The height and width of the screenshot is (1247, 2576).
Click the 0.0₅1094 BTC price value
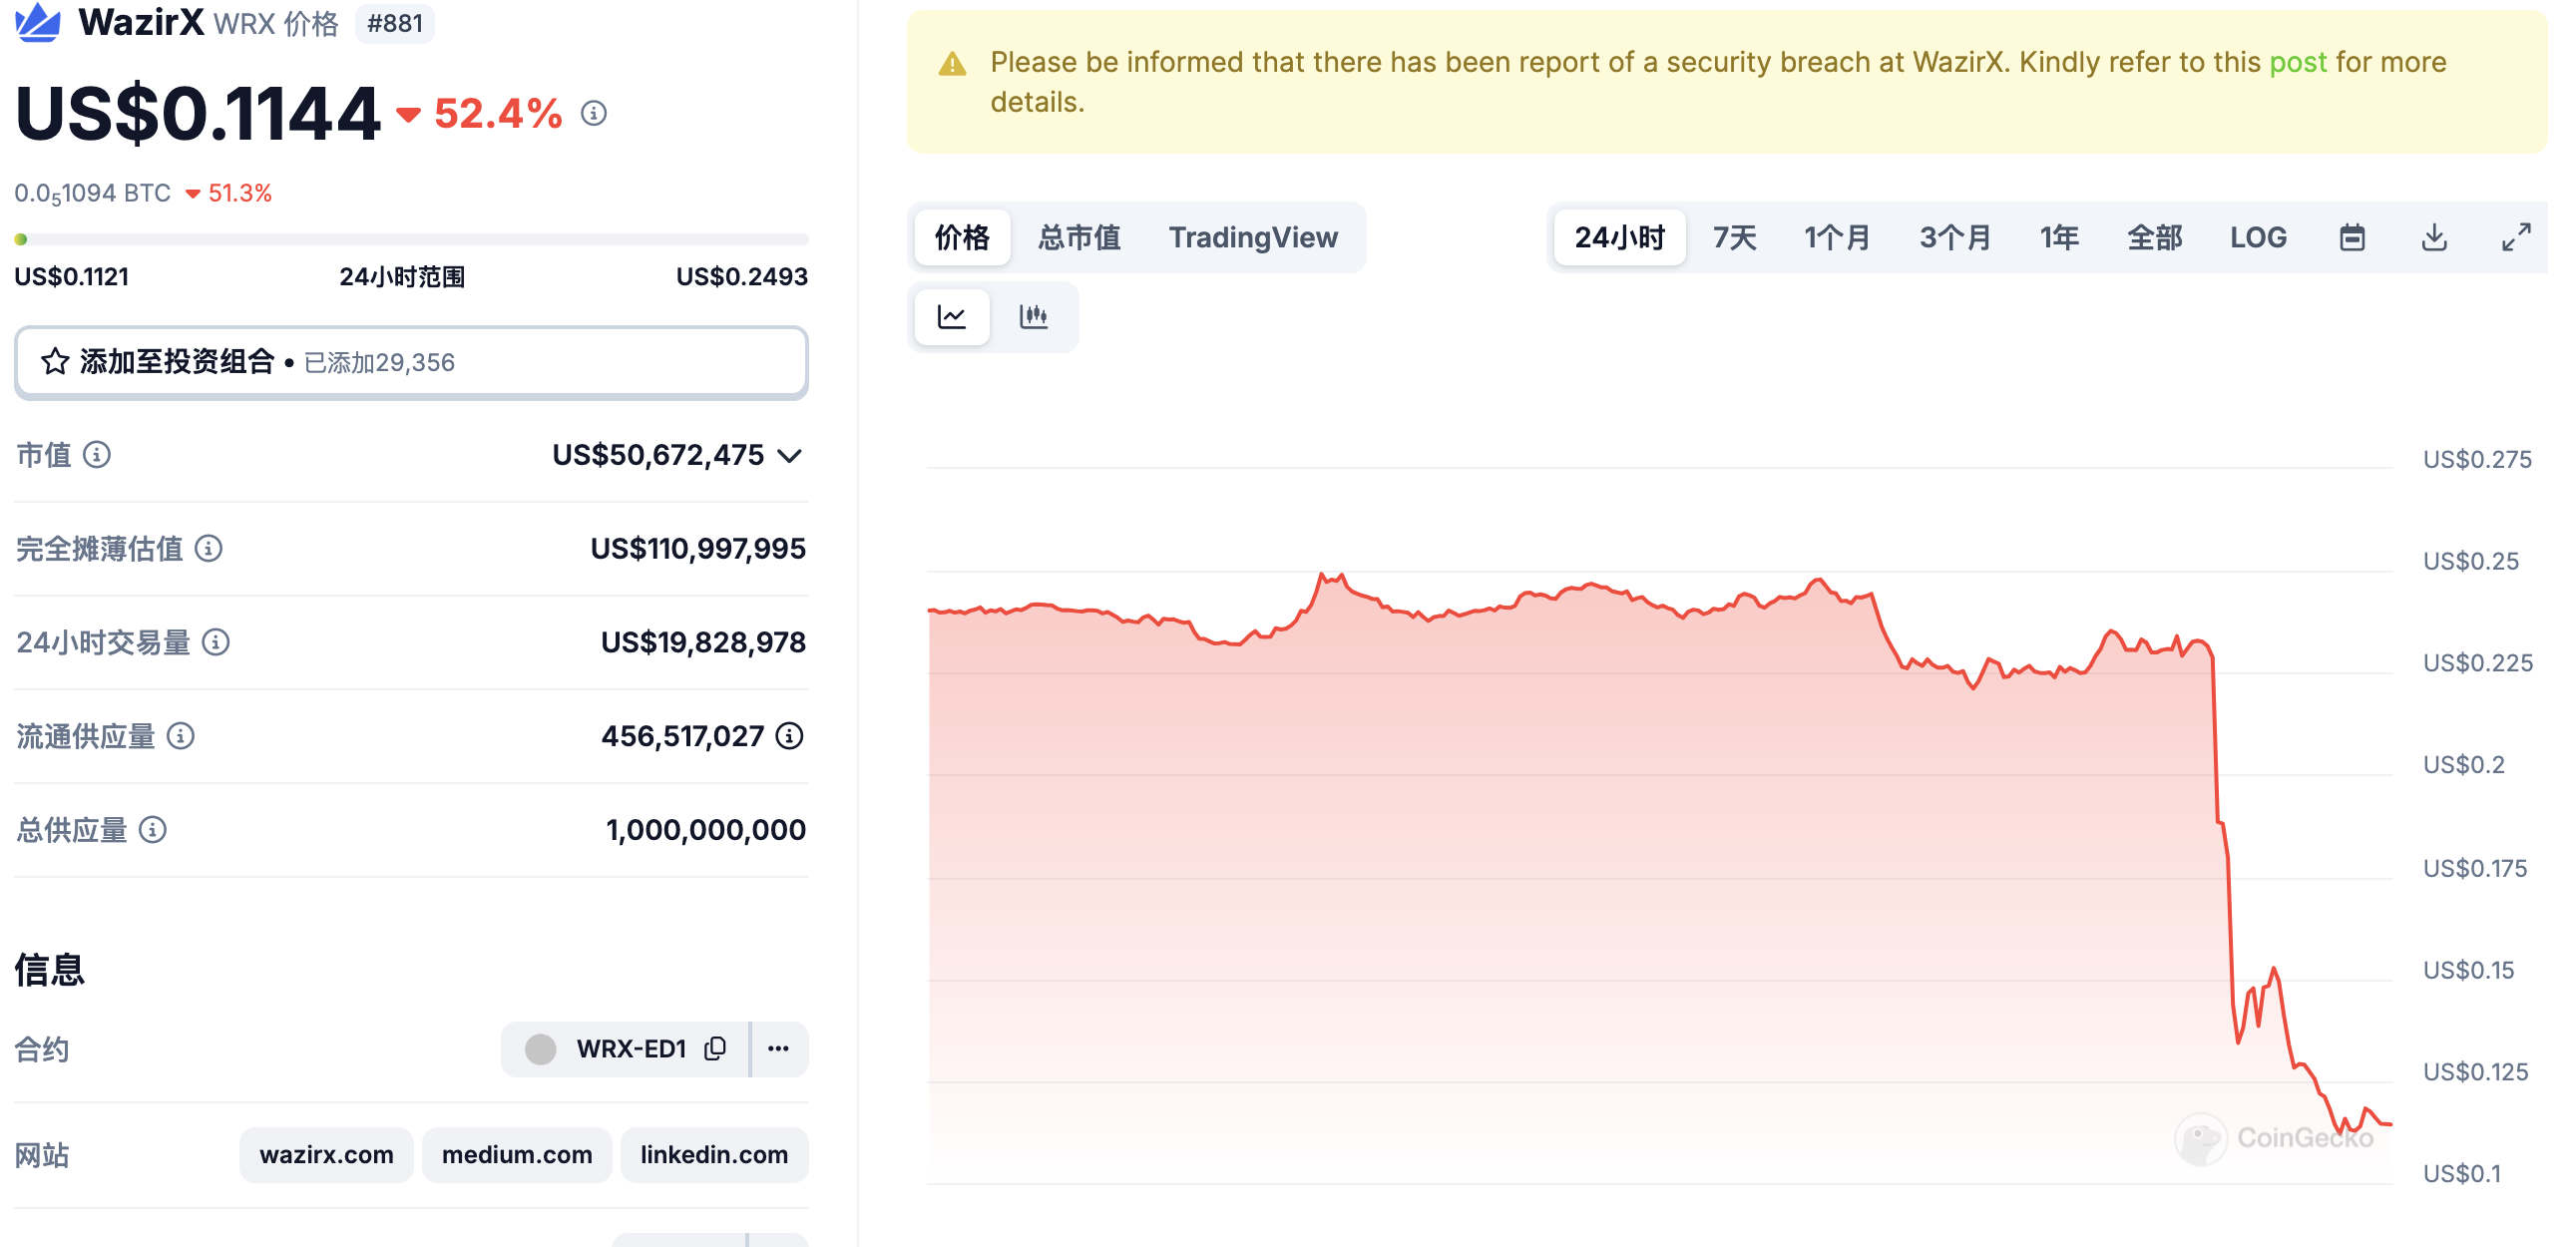point(92,193)
